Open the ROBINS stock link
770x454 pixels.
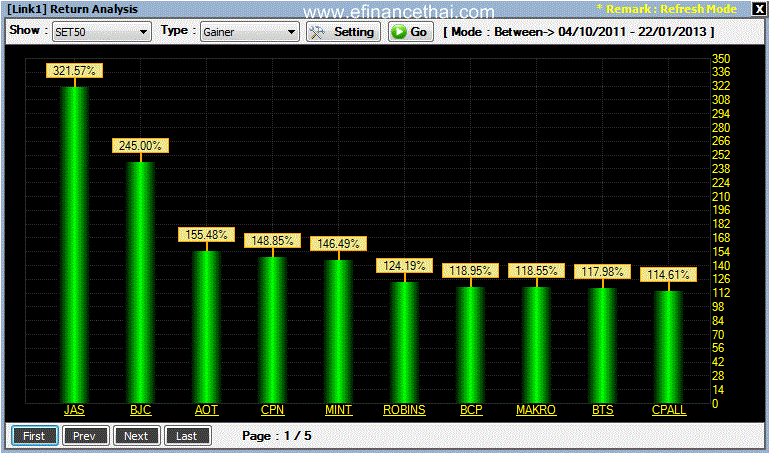click(x=404, y=410)
